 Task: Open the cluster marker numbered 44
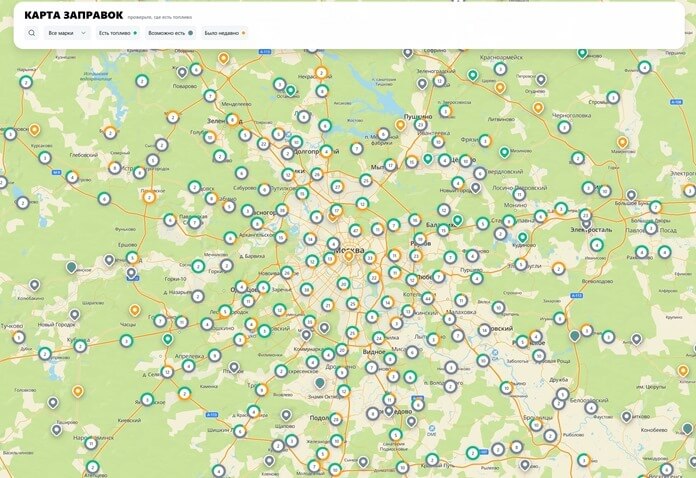(428, 298)
